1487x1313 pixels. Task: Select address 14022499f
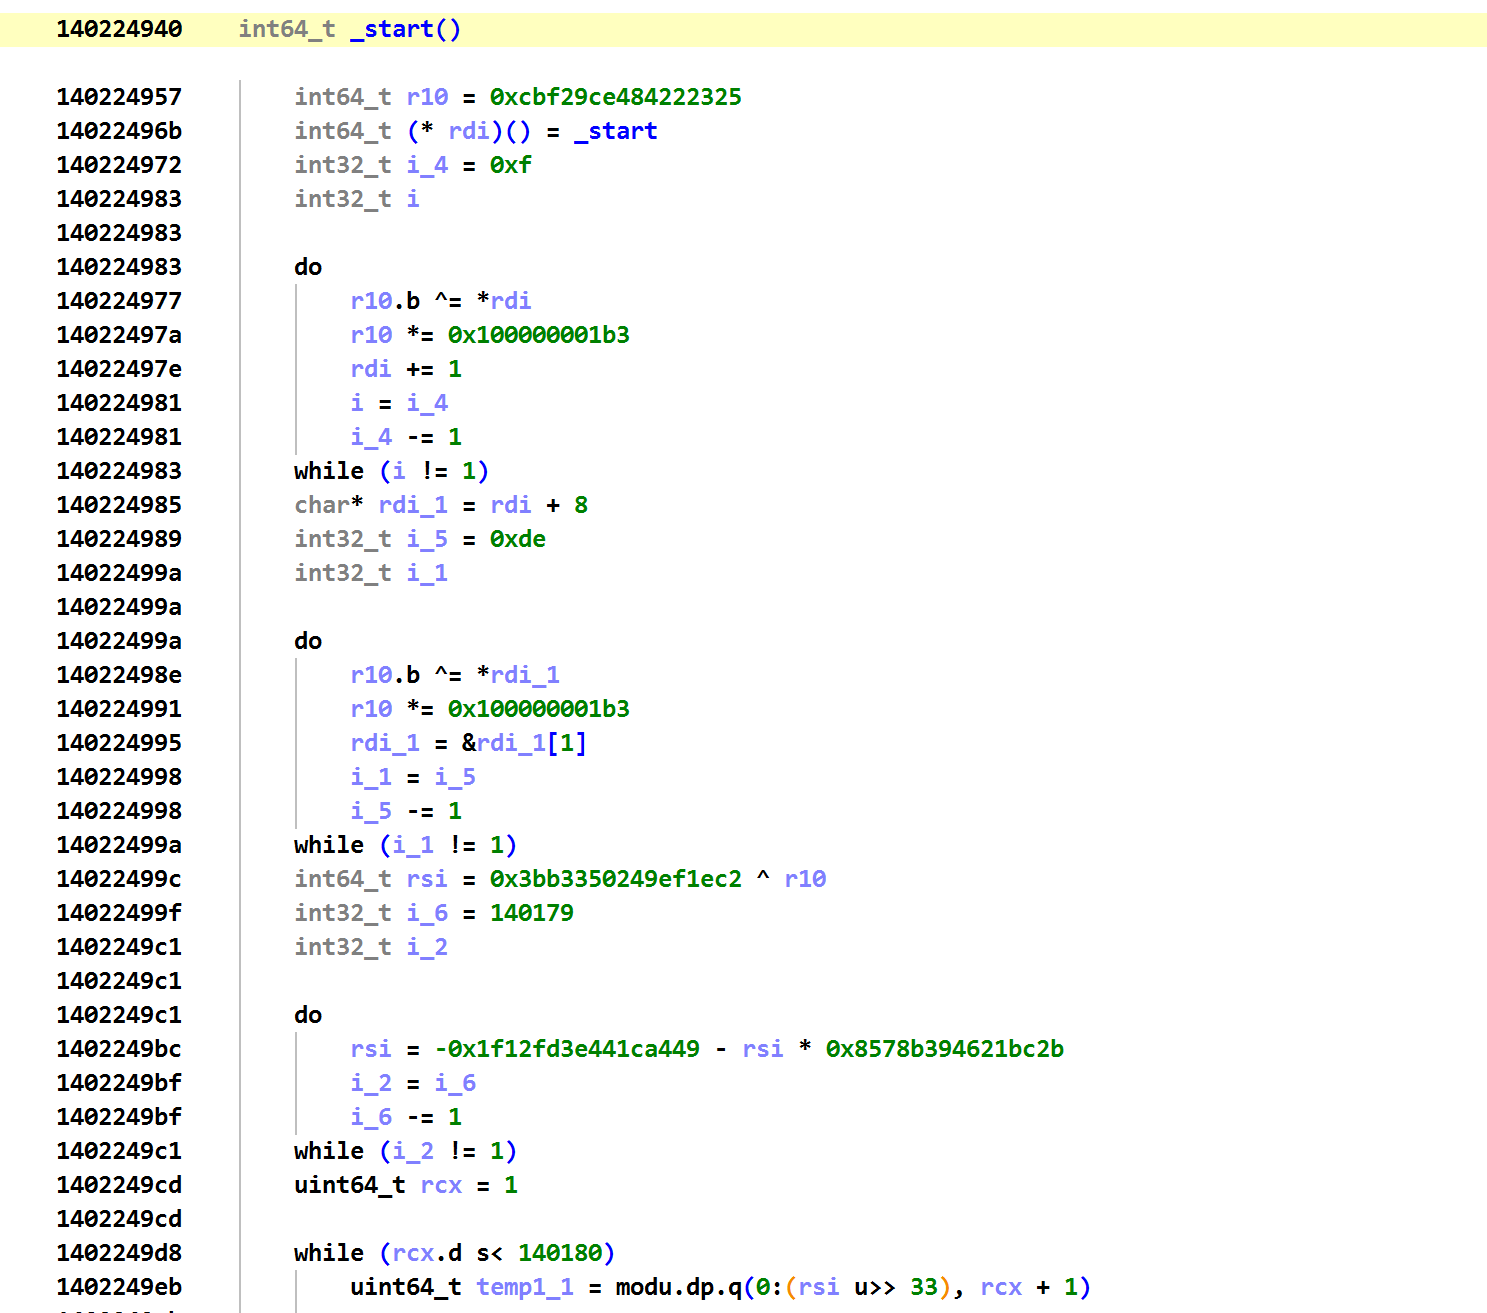coord(119,913)
